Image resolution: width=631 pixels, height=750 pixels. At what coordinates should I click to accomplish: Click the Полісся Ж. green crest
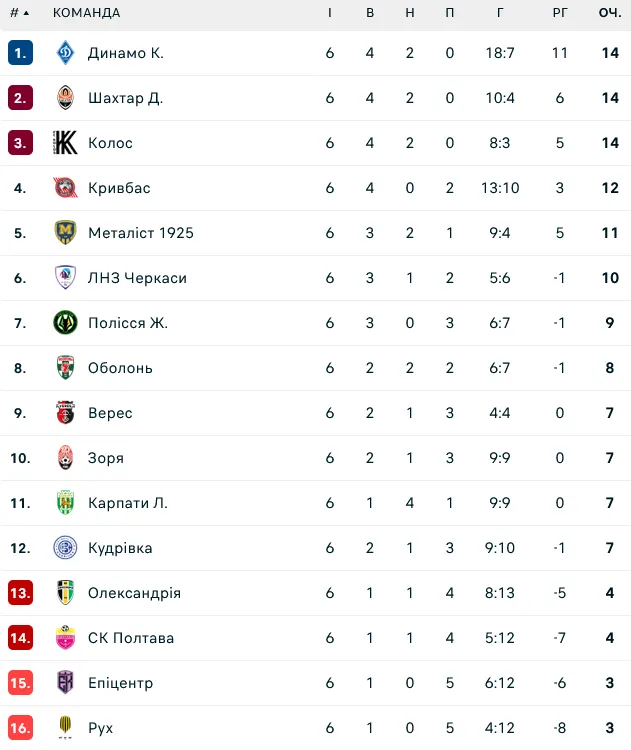66,322
